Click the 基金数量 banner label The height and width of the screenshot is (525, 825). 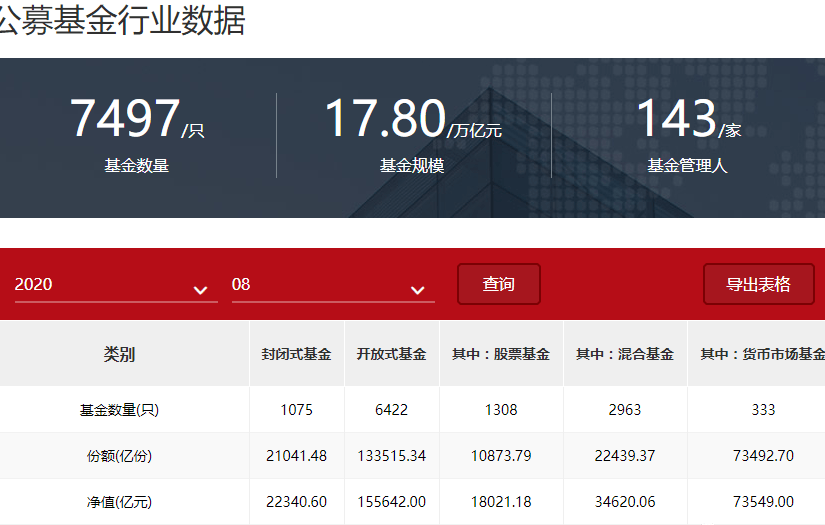137,166
